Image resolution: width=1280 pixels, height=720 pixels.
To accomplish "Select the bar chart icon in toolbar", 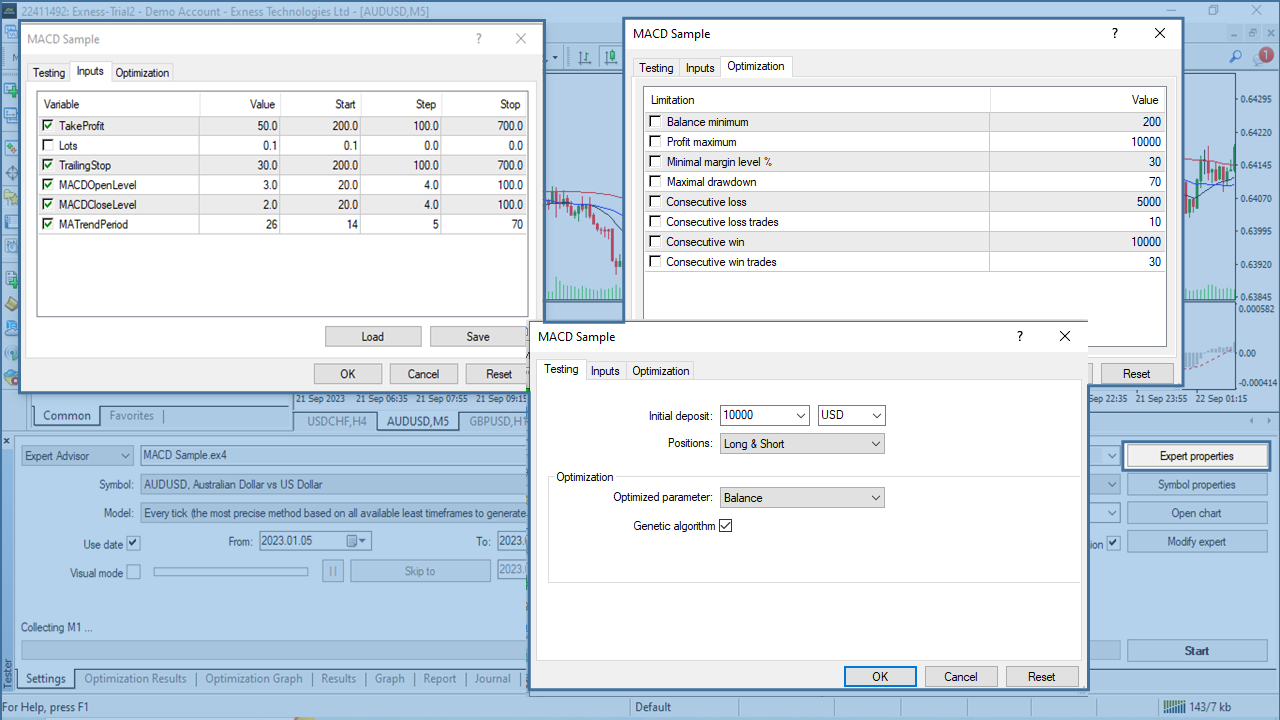I will [582, 56].
